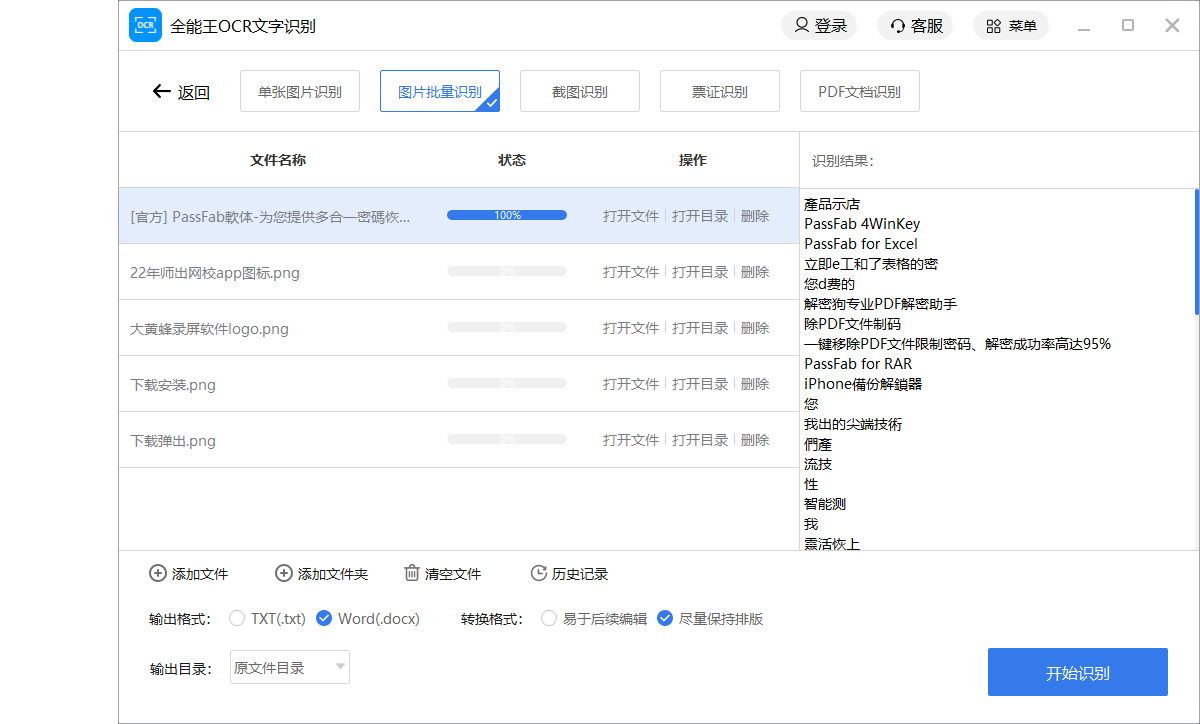Click the 添加文件 plus icon

158,573
